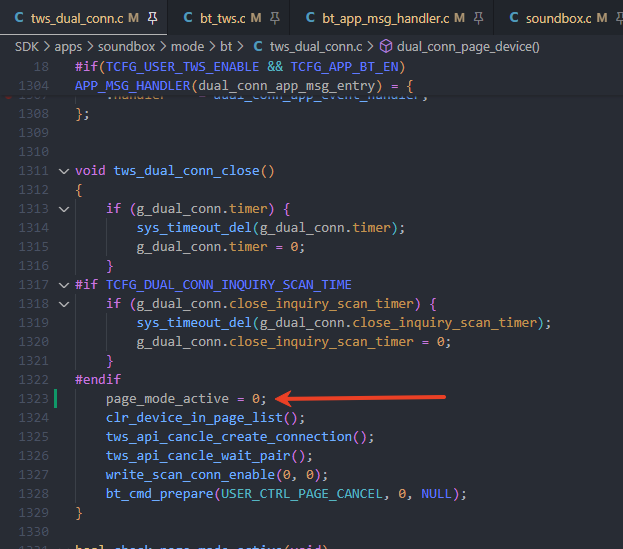Image resolution: width=623 pixels, height=549 pixels.
Task: Click bt_cmd_prepare on line 1328
Action: point(160,494)
